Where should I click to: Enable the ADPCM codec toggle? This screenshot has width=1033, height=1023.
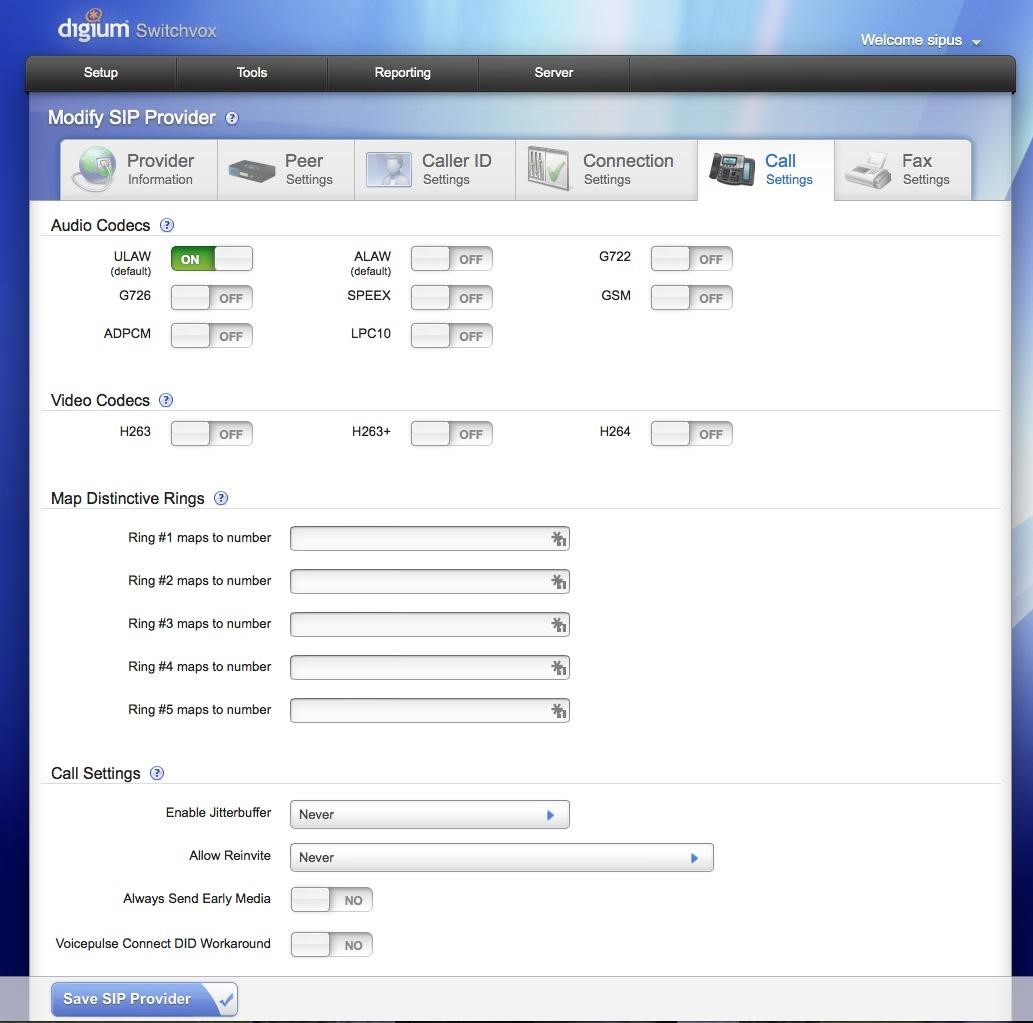click(211, 336)
